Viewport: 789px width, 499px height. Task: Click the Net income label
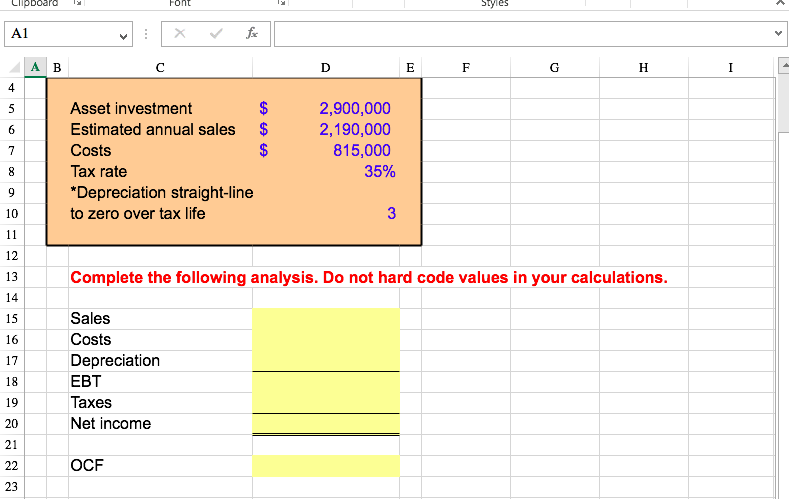click(111, 424)
